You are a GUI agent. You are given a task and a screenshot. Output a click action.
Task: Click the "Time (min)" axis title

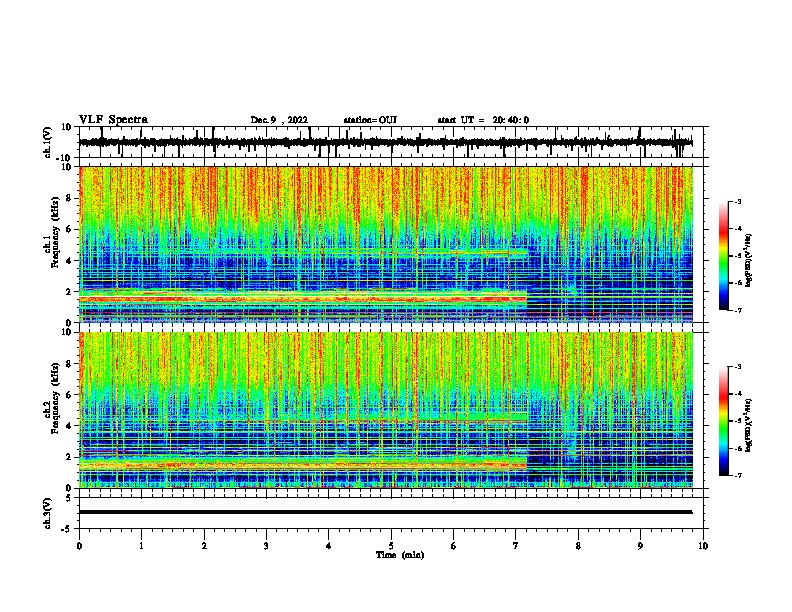point(400,555)
